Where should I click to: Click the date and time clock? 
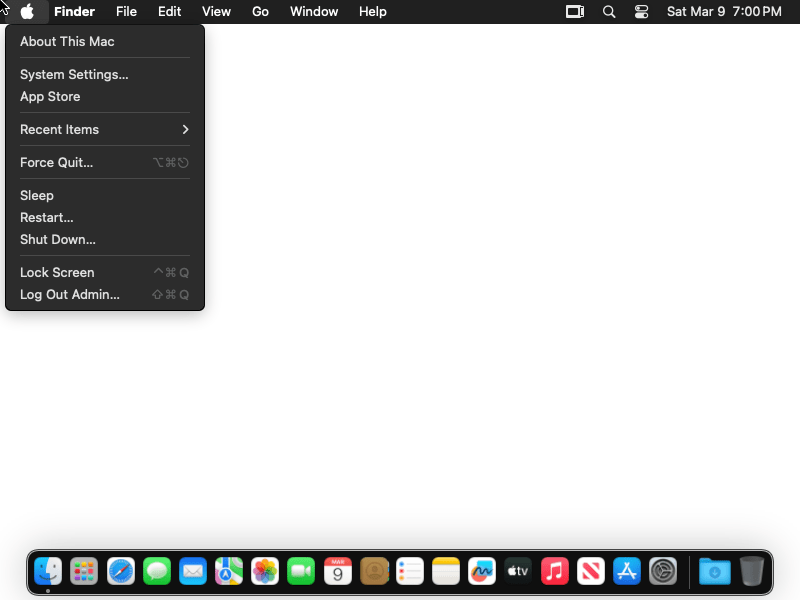pos(724,12)
